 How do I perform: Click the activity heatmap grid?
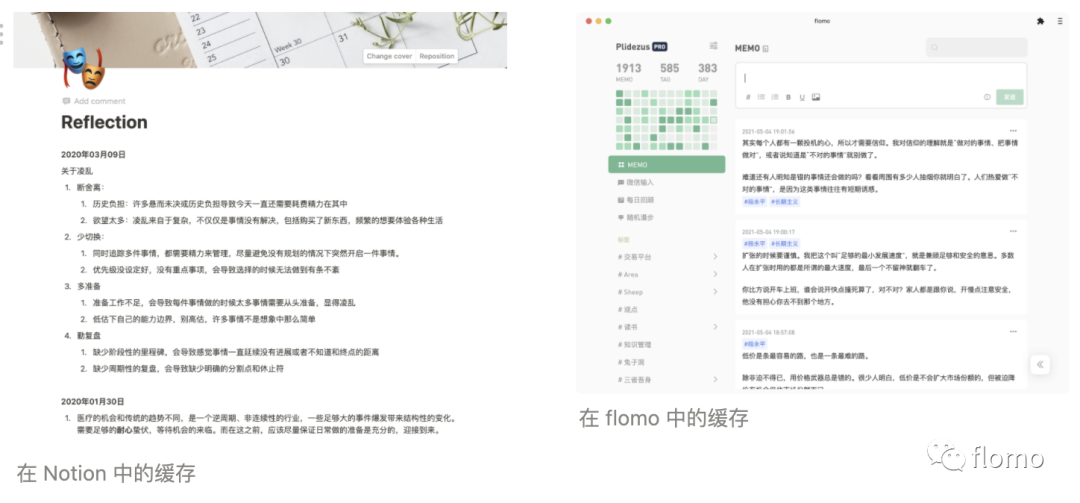[667, 120]
